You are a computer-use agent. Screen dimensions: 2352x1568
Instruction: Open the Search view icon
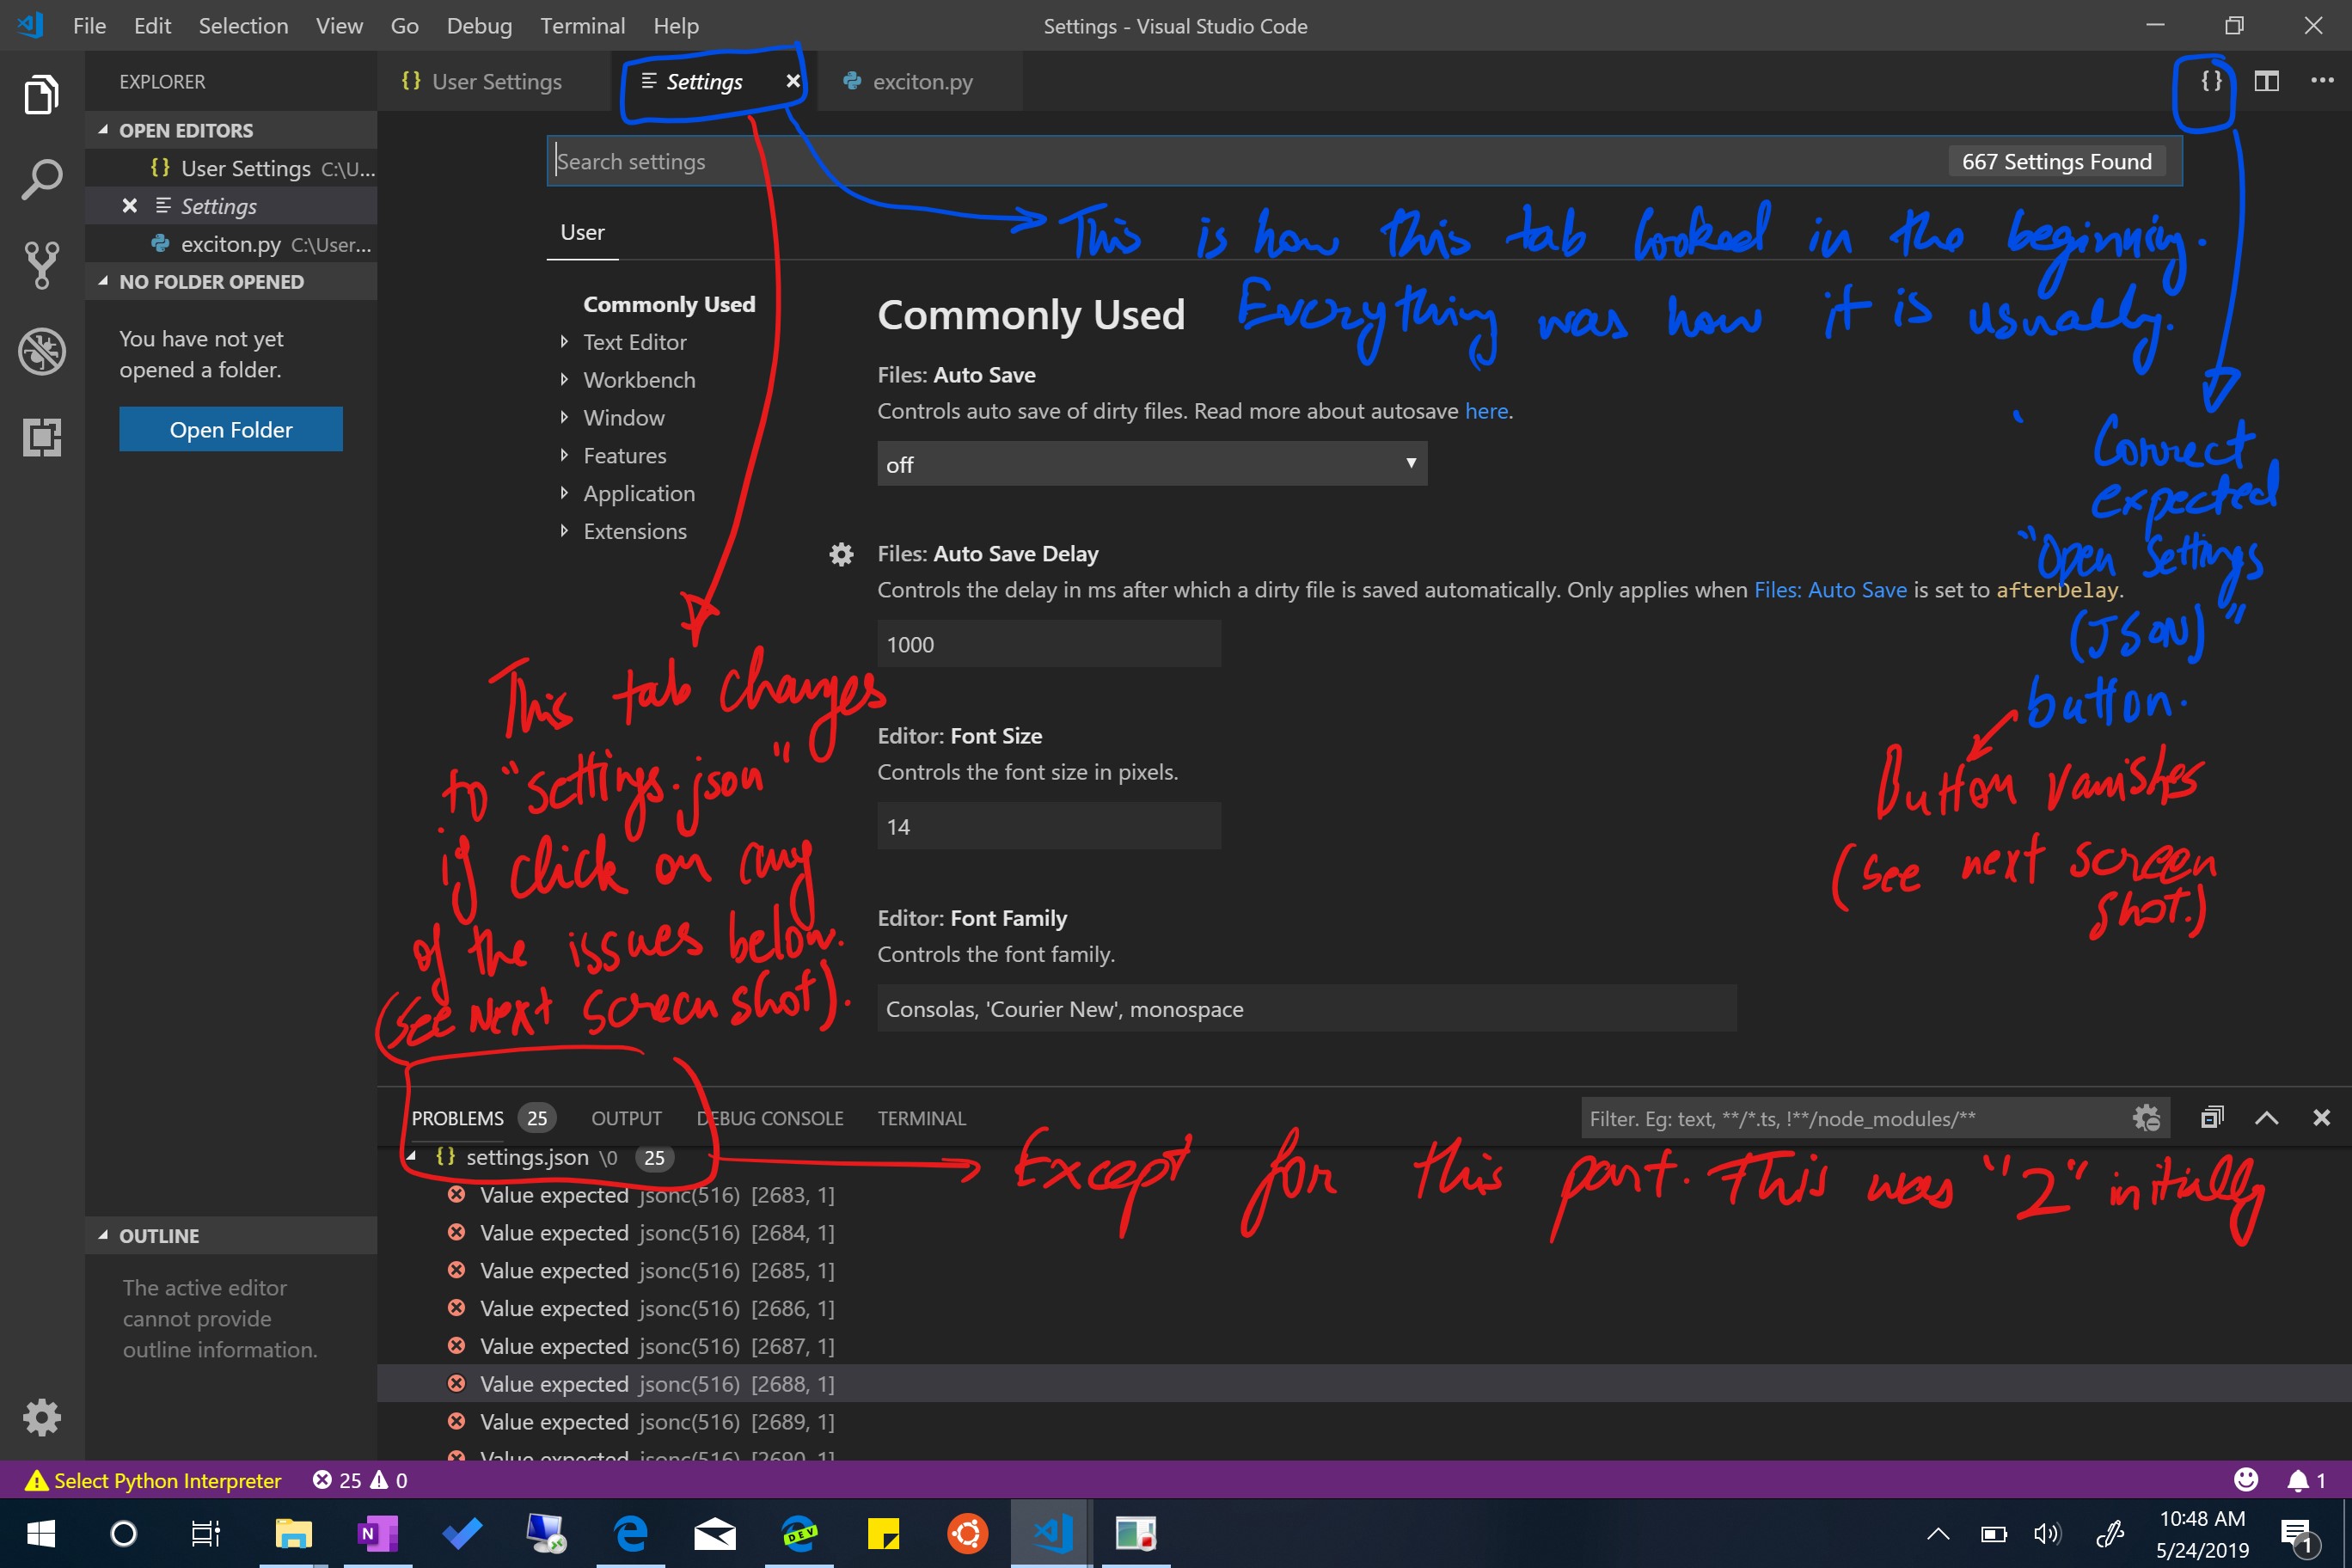tap(41, 178)
